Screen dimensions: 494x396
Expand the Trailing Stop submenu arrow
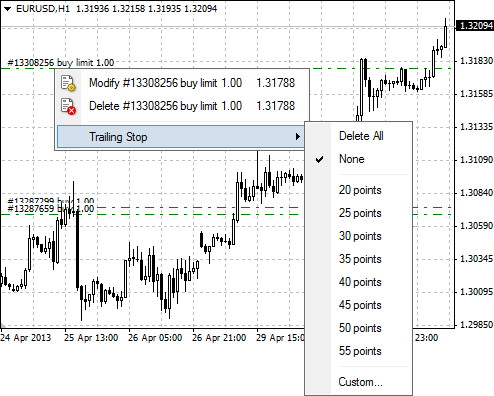298,137
